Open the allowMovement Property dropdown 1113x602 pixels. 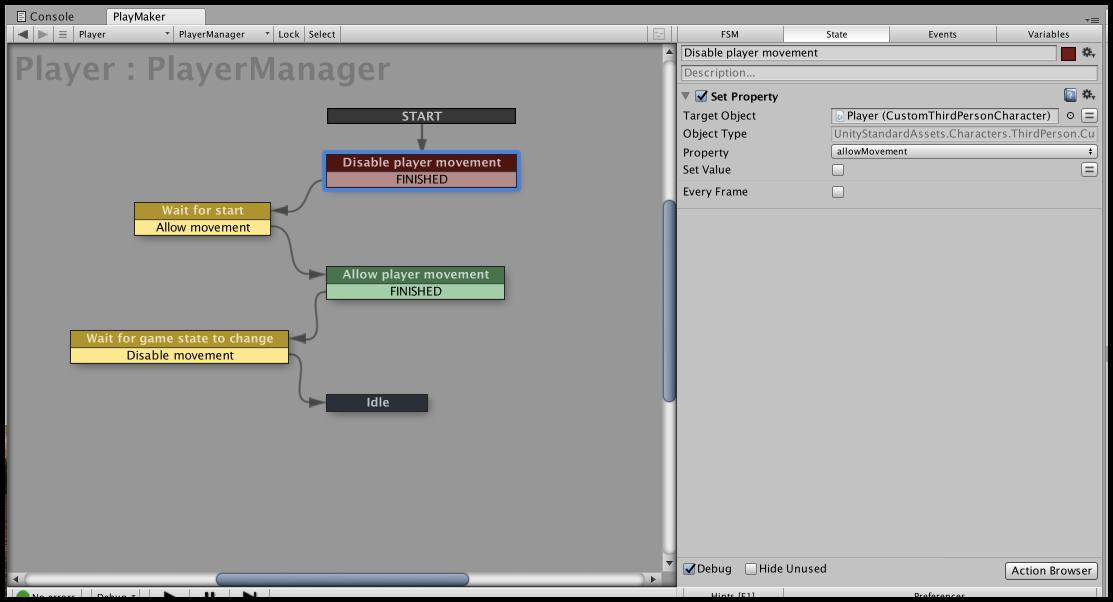[964, 151]
